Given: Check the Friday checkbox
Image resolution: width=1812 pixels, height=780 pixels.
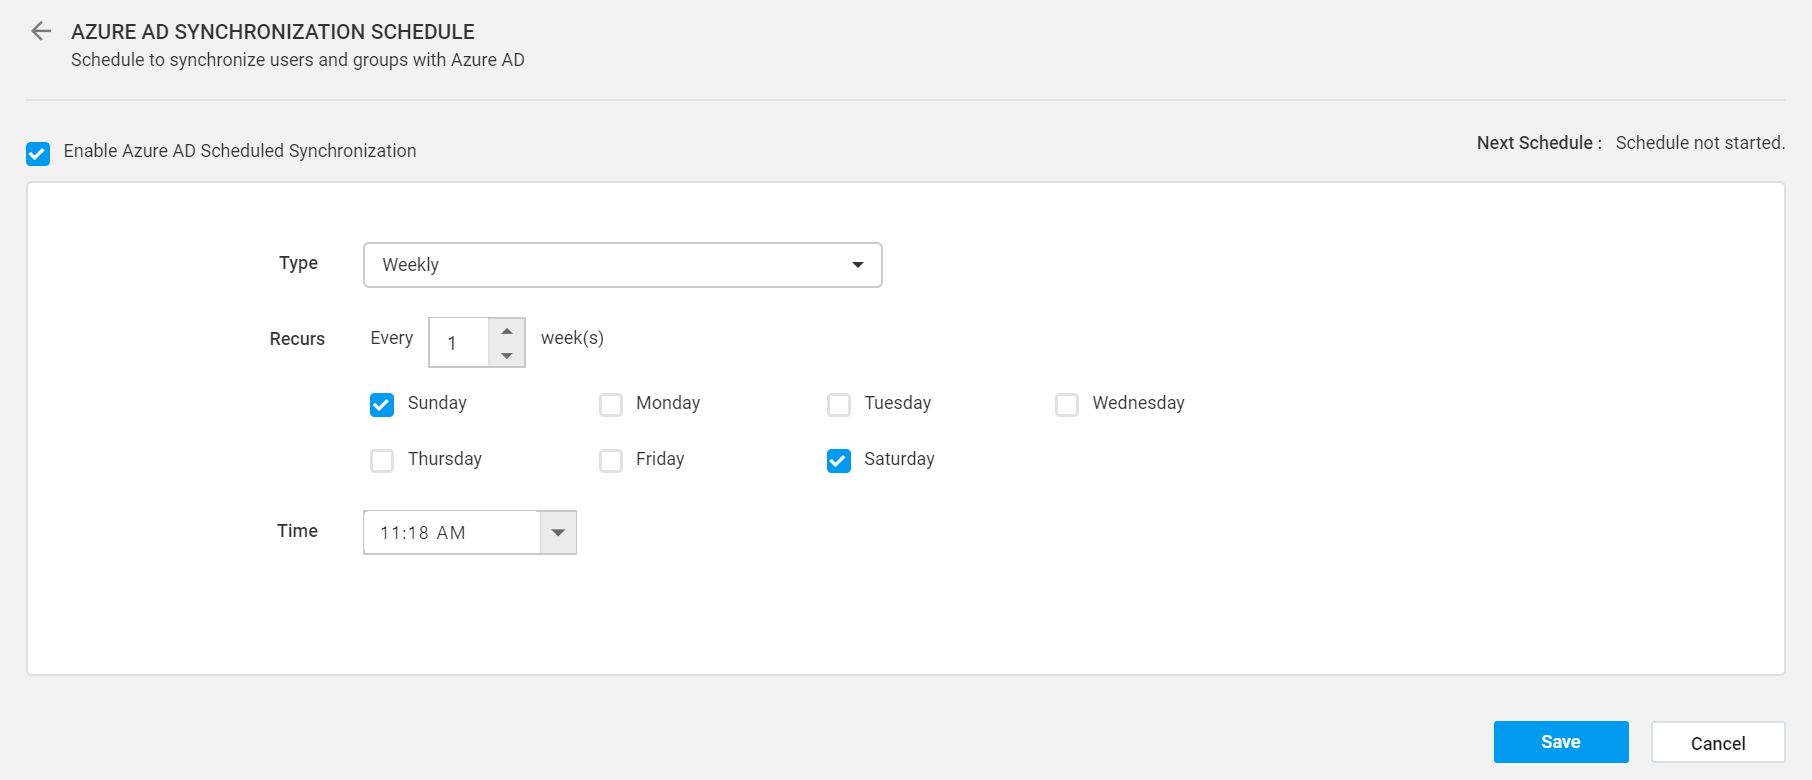Looking at the screenshot, I should coord(611,460).
